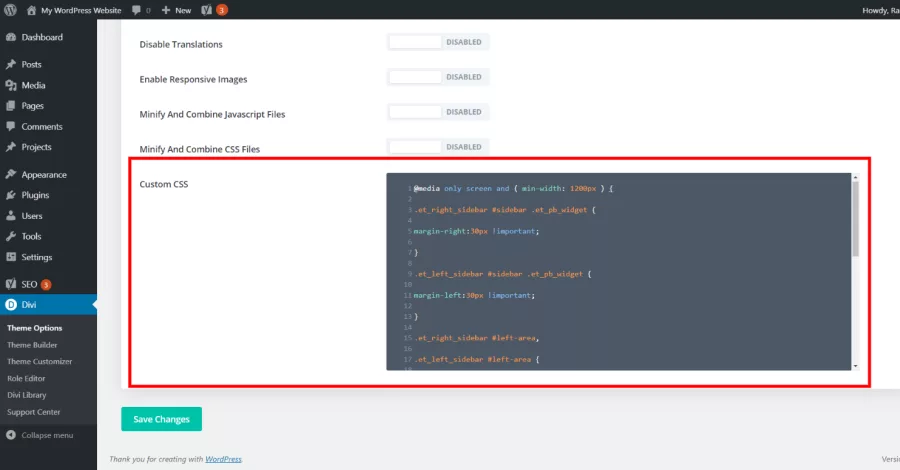This screenshot has height=470, width=900.
Task: Open the comments bubble icon in admin bar
Action: [136, 10]
